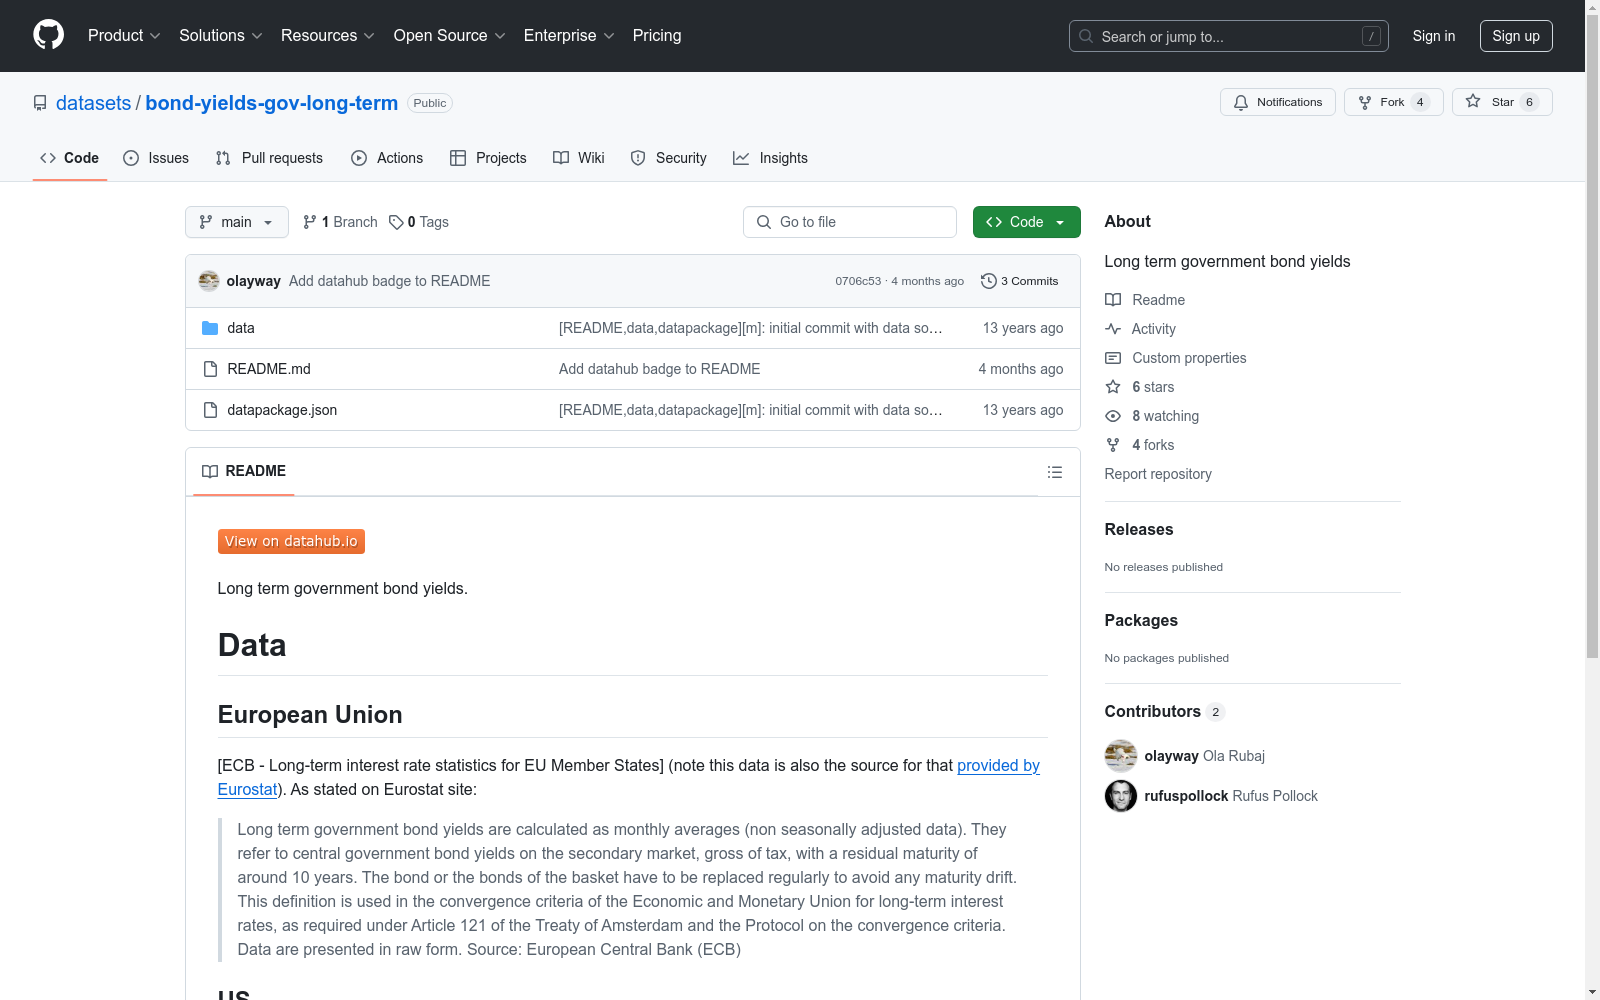Click the history clock icon by 3 Commits
This screenshot has height=1000, width=1600.
pos(989,281)
